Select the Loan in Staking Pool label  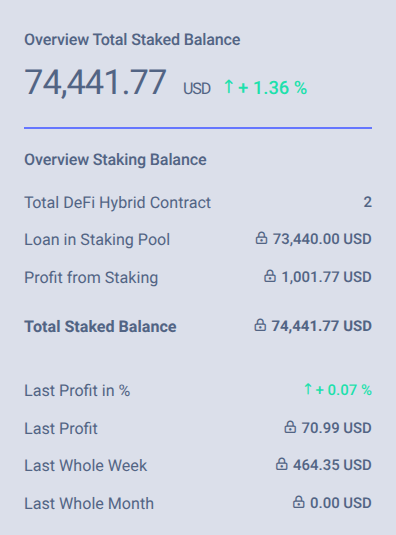tap(97, 240)
